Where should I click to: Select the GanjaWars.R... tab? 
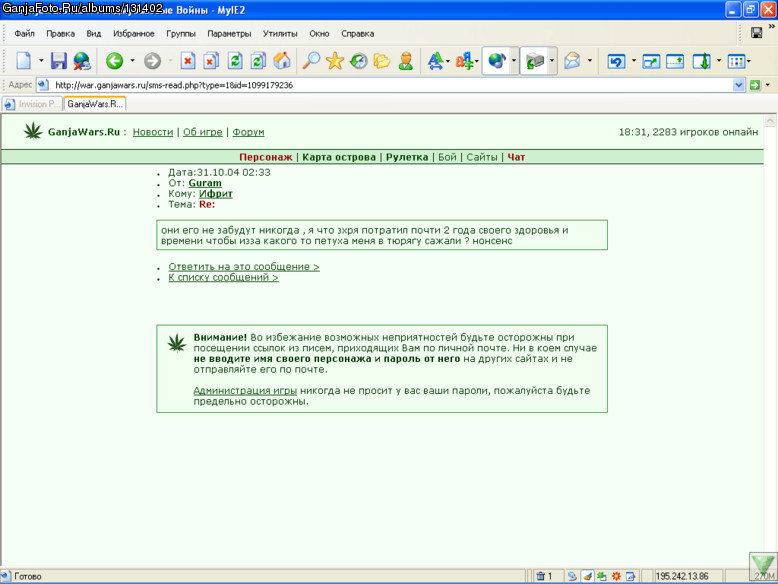click(x=95, y=104)
